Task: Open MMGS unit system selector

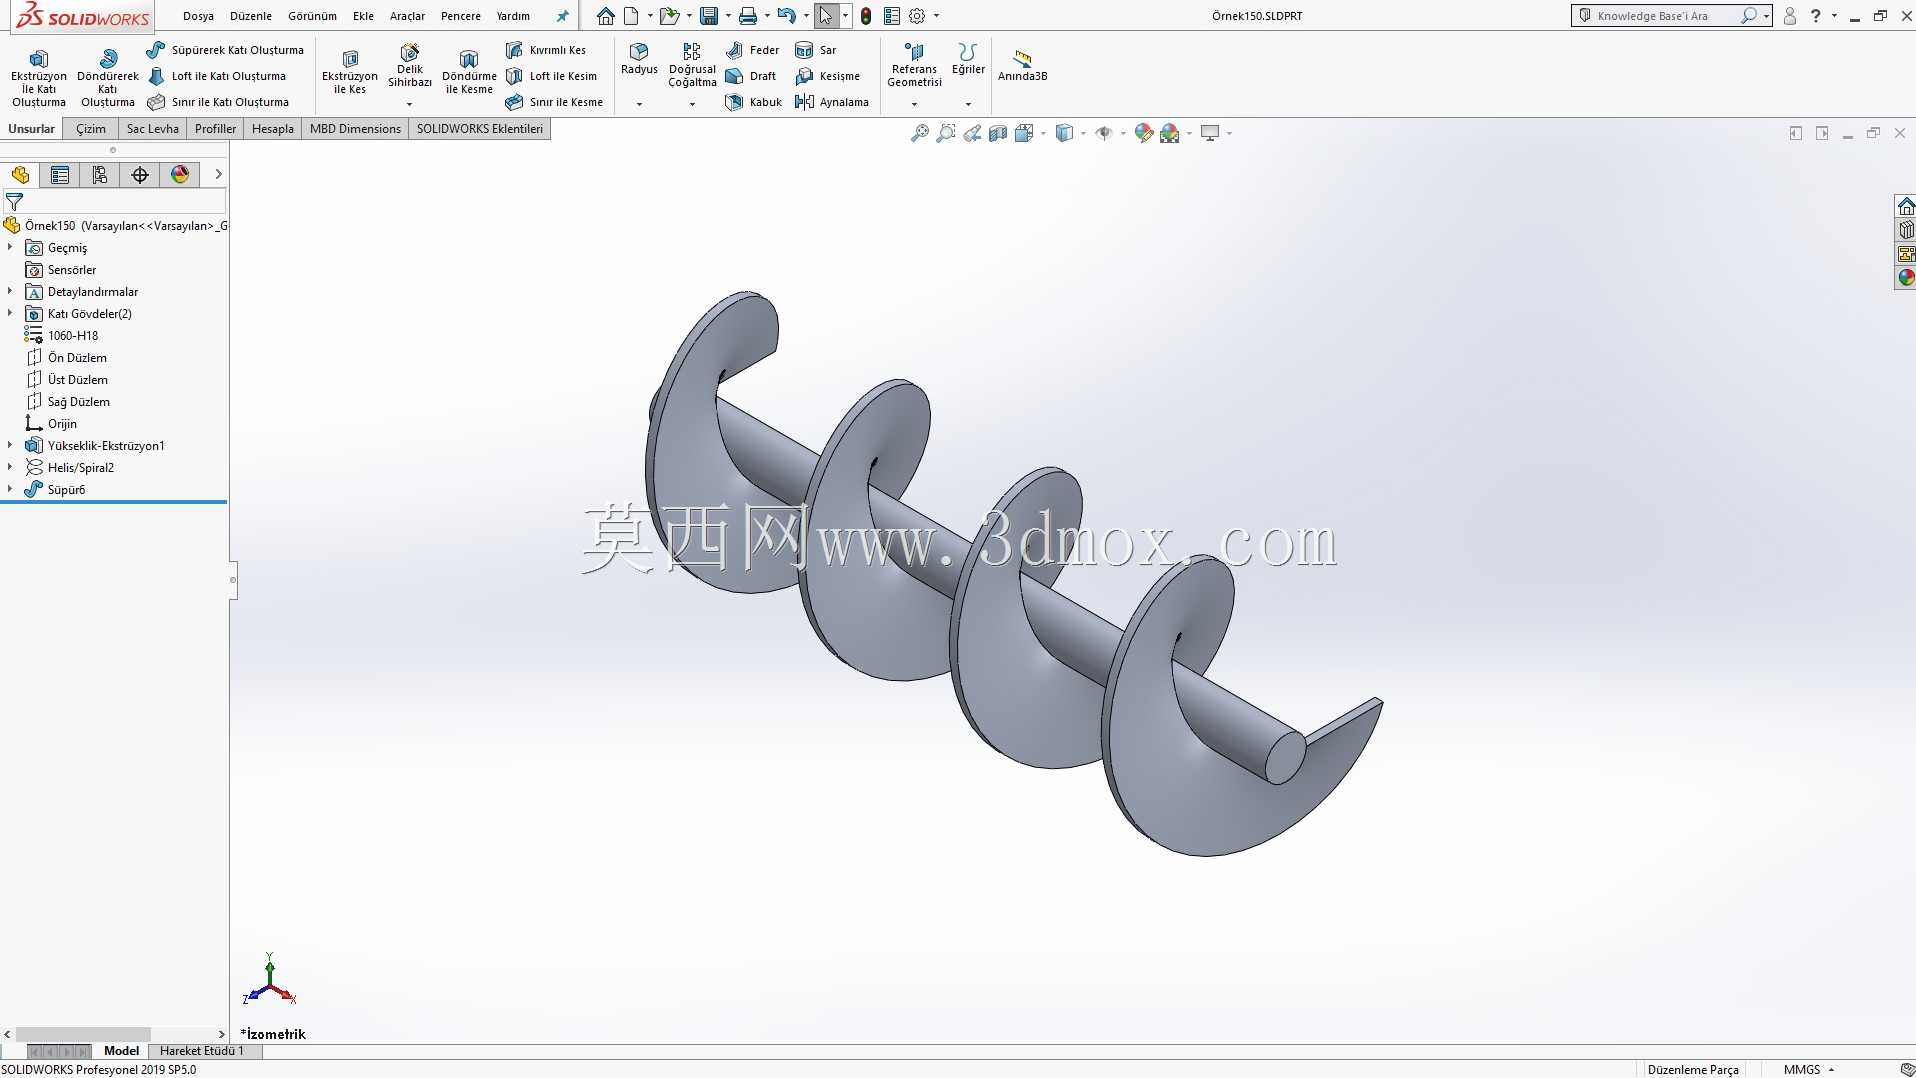Action: coord(1808,1070)
